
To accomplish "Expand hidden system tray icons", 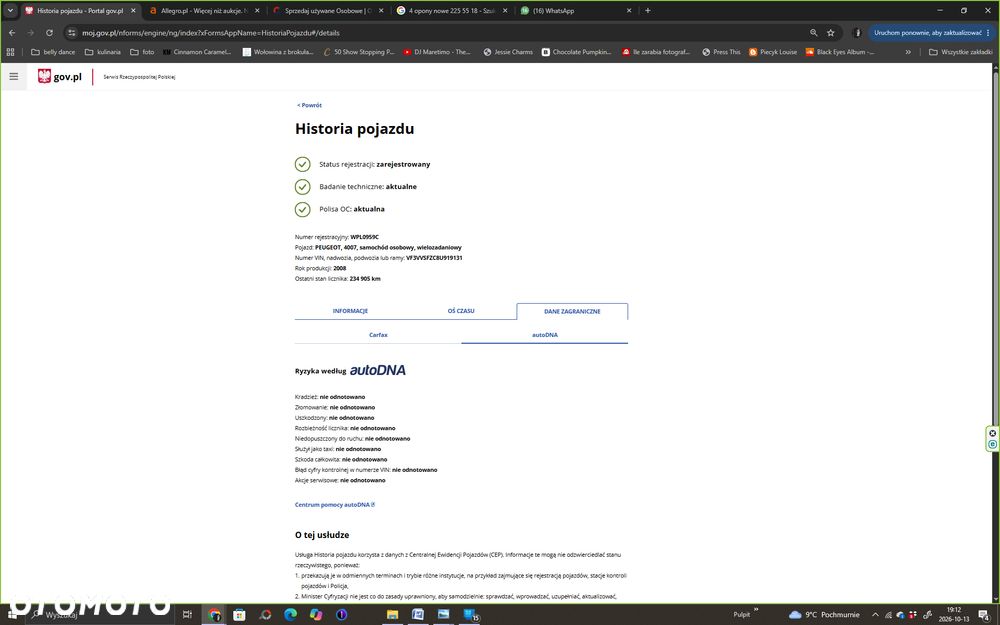I will (x=875, y=615).
